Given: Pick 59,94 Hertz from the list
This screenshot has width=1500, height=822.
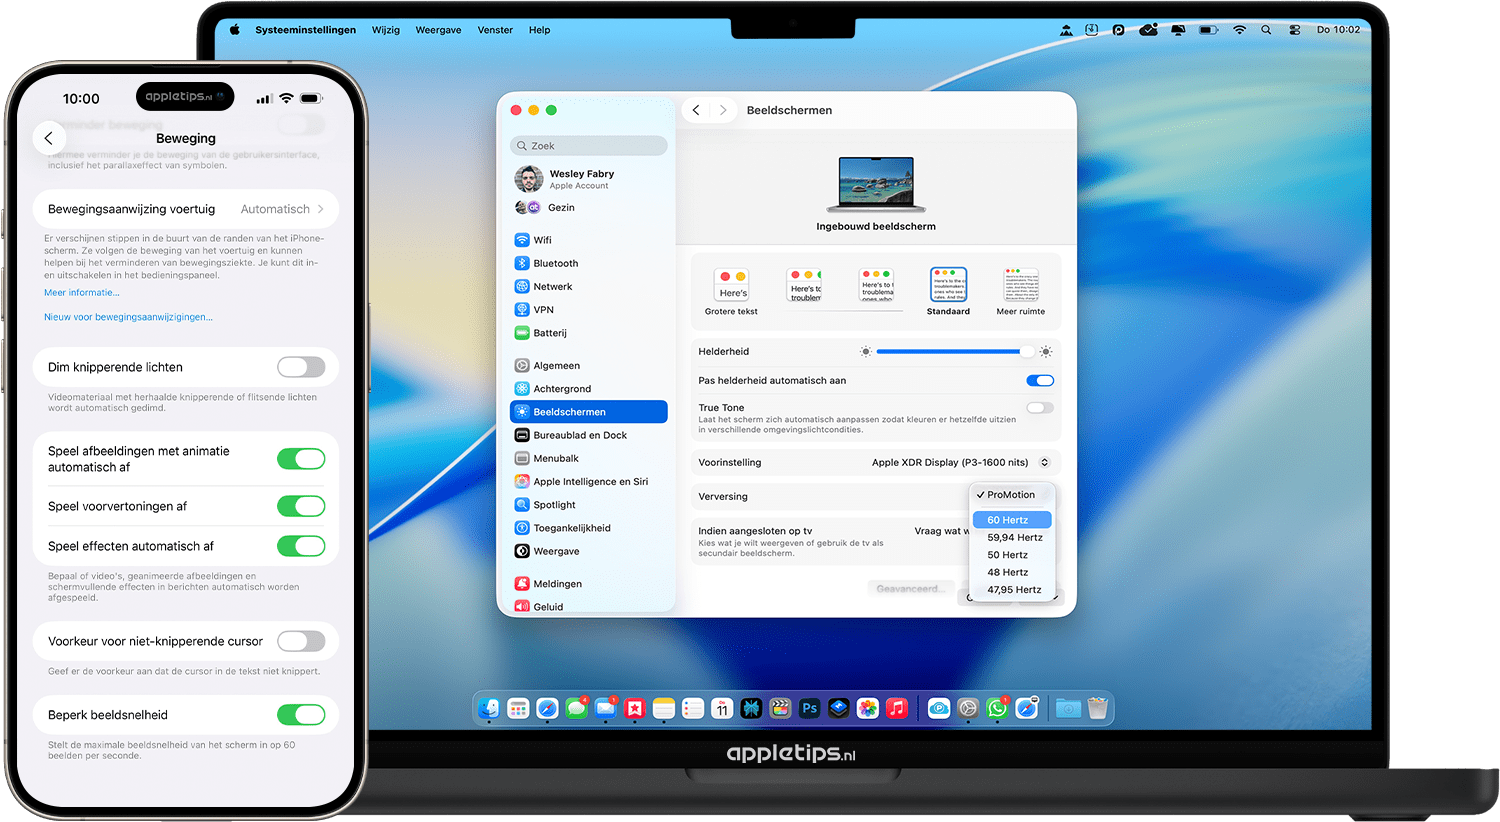Looking at the screenshot, I should pyautogui.click(x=1011, y=537).
